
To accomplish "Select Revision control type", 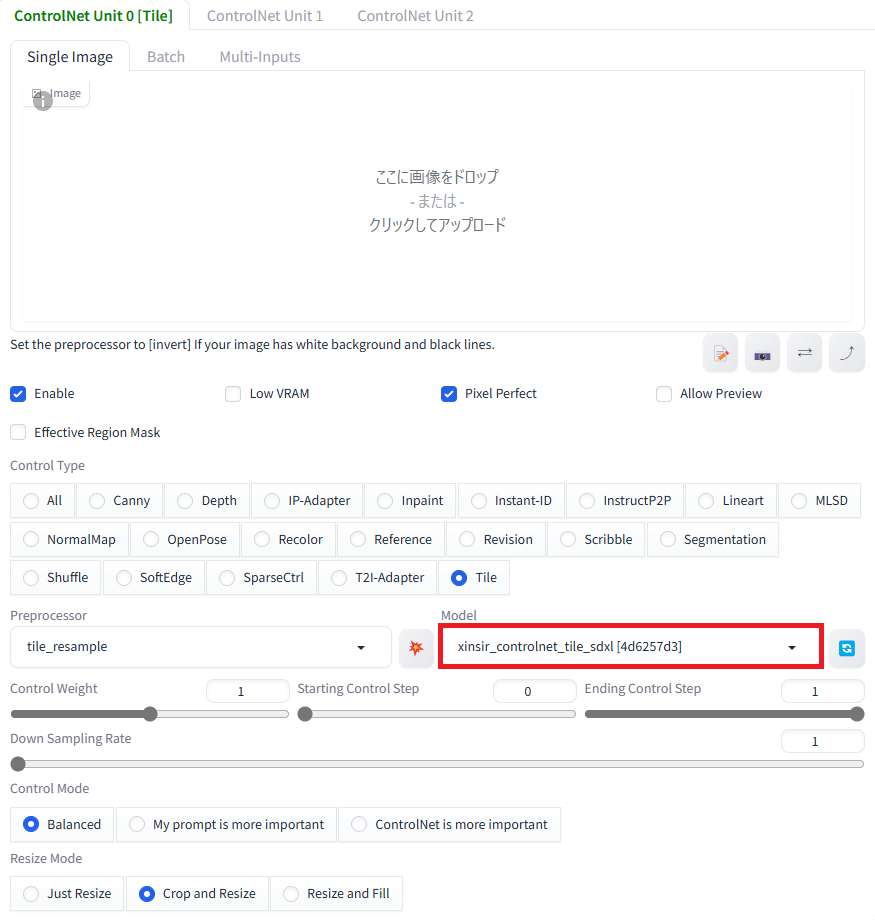I will click(496, 539).
